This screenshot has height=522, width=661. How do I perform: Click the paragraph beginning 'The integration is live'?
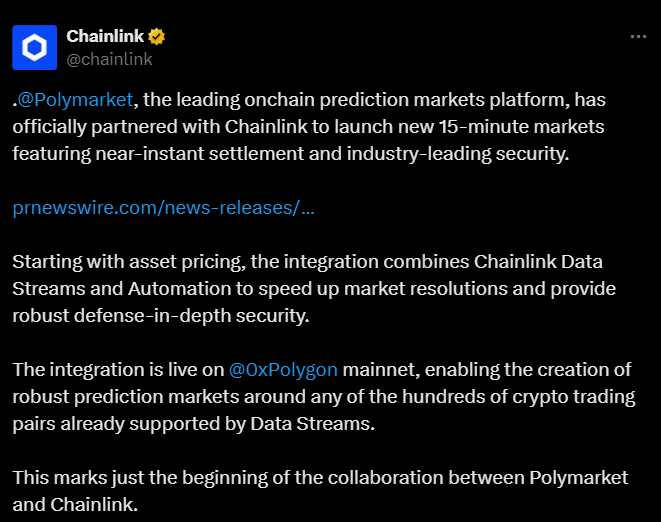tap(324, 397)
